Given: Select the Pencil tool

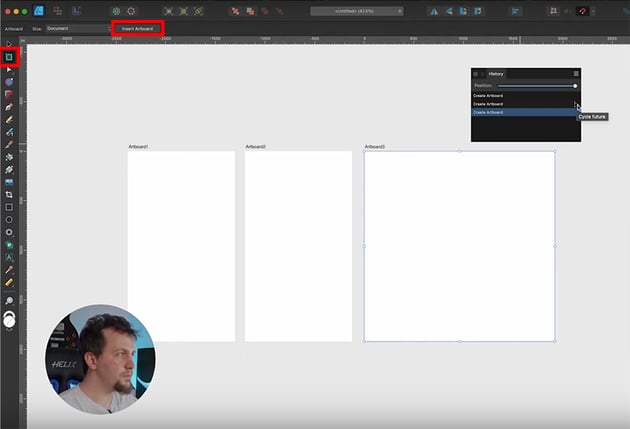Looking at the screenshot, I should (x=9, y=120).
